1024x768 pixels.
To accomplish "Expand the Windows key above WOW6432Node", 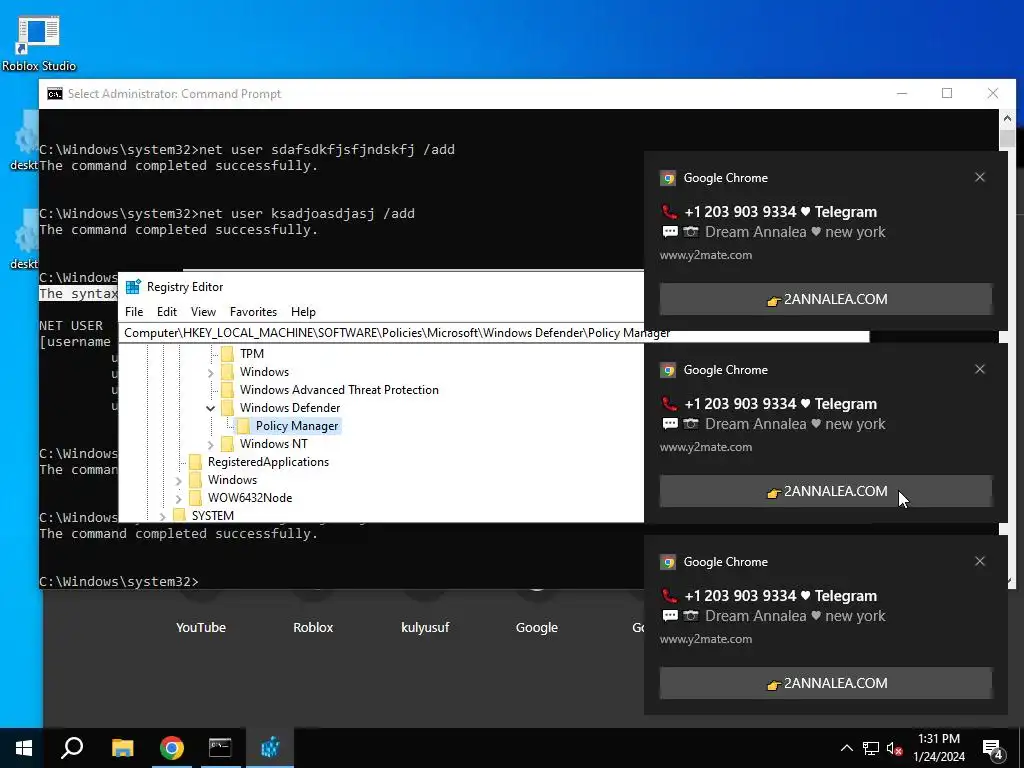I will pos(178,481).
